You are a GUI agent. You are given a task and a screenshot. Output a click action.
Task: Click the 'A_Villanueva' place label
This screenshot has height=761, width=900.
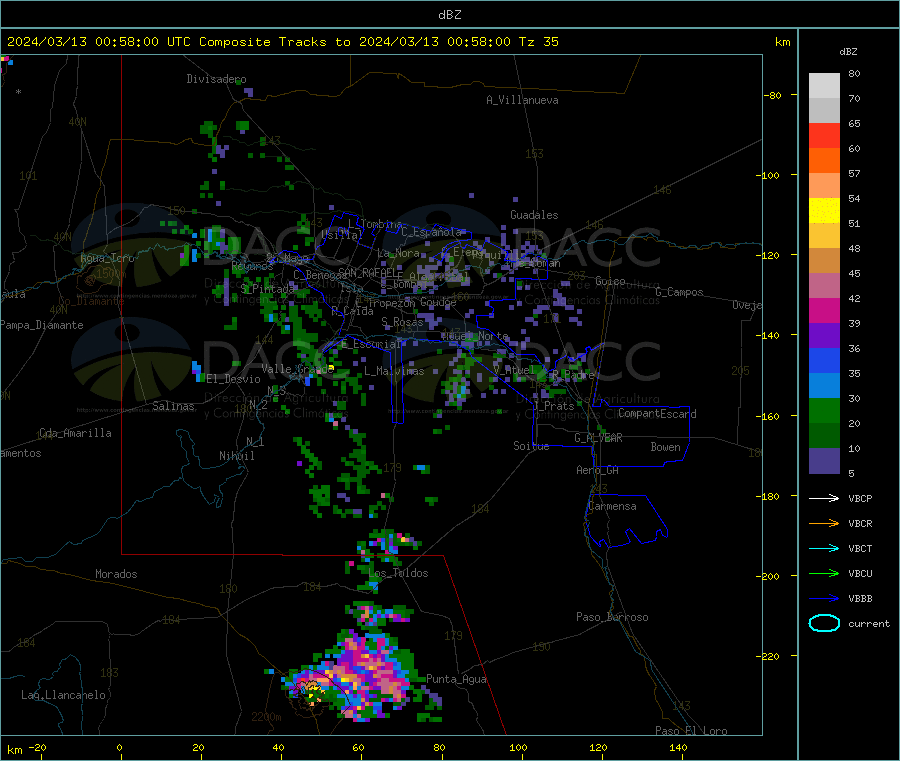[522, 100]
